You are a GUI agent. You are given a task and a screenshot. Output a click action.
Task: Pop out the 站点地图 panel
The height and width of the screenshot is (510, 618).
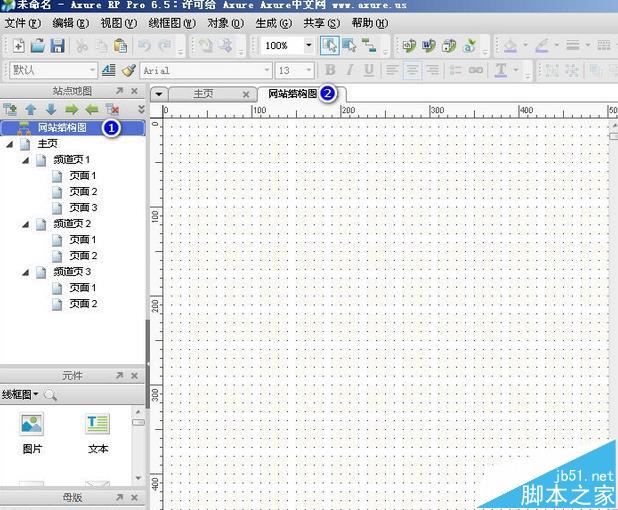point(120,91)
